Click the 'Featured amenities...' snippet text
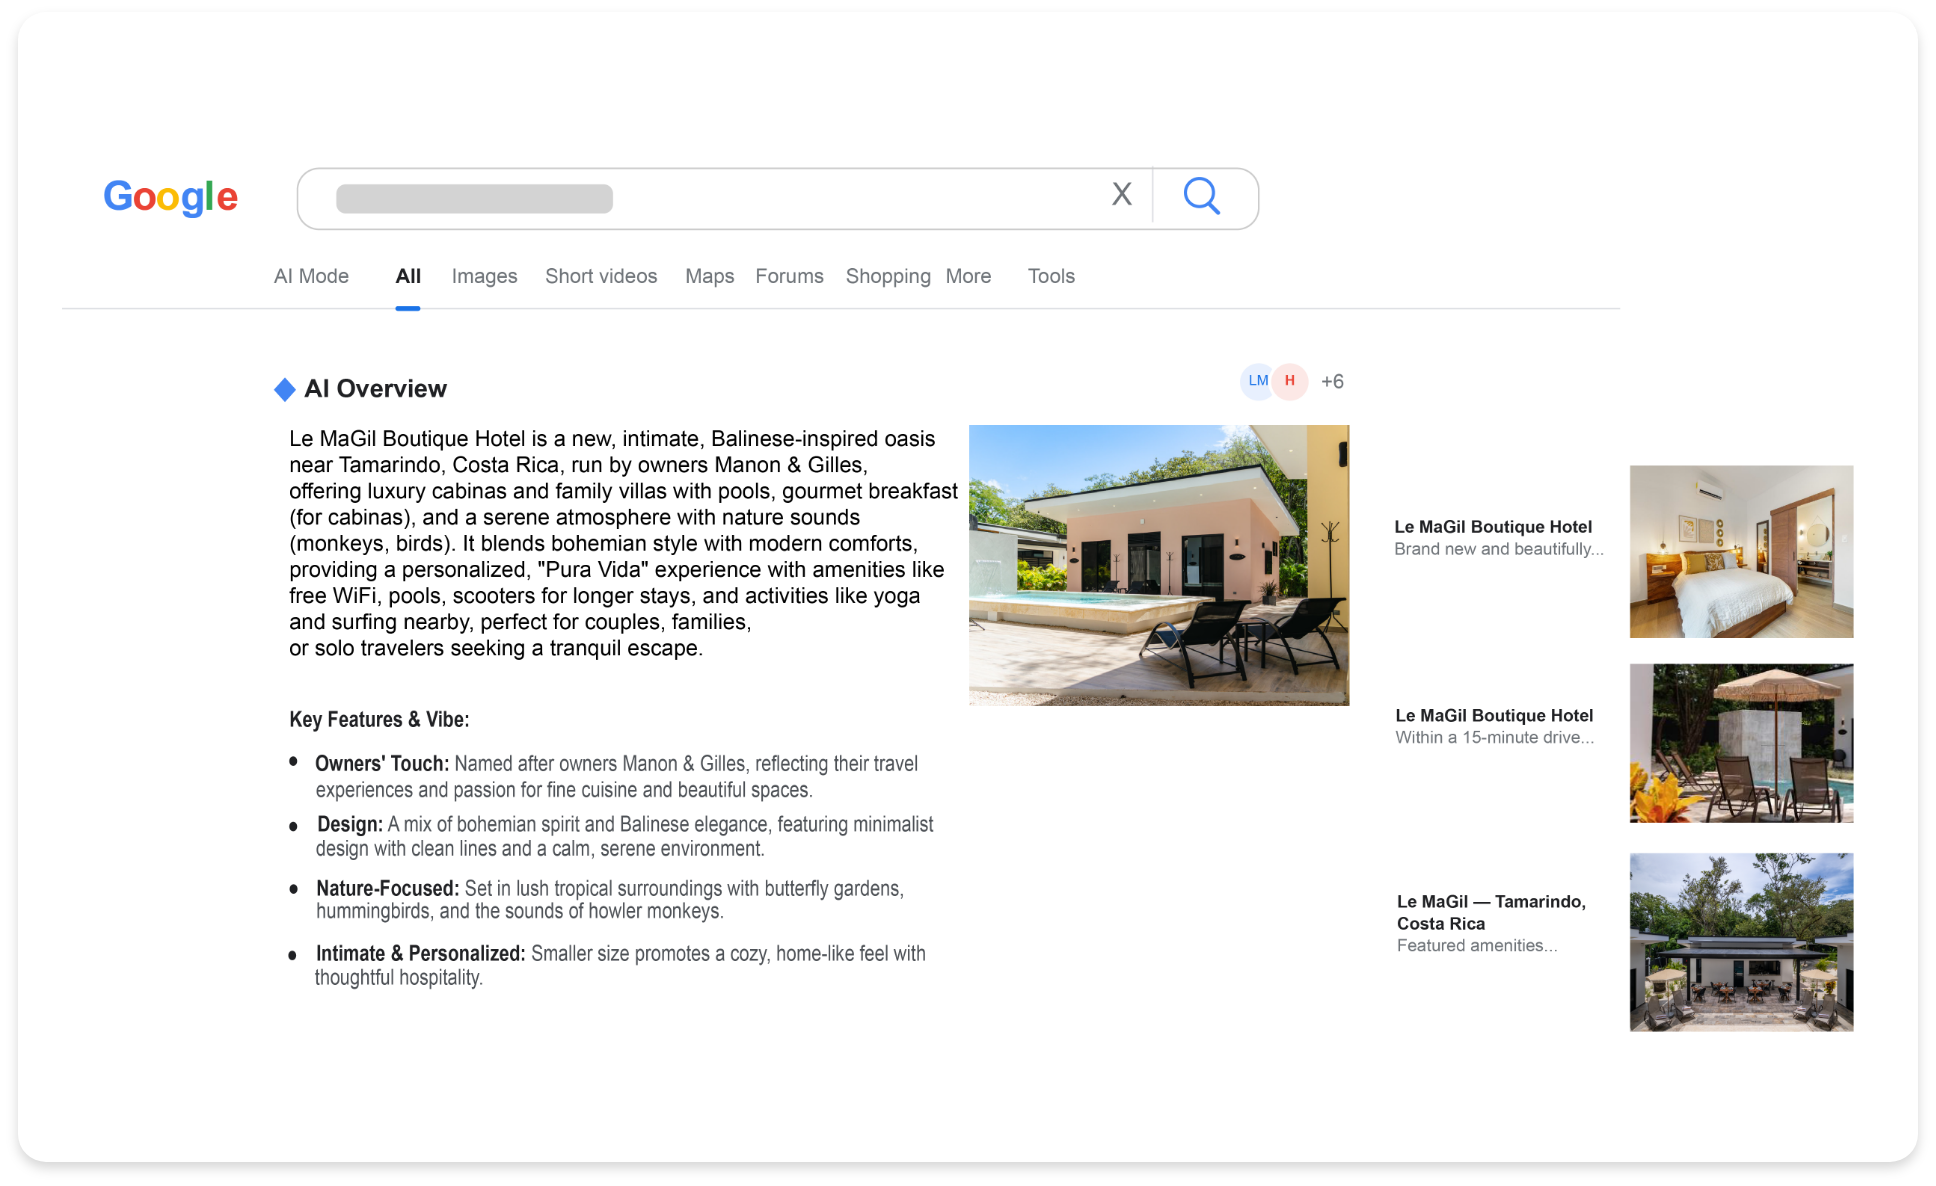1936x1186 pixels. (x=1476, y=946)
